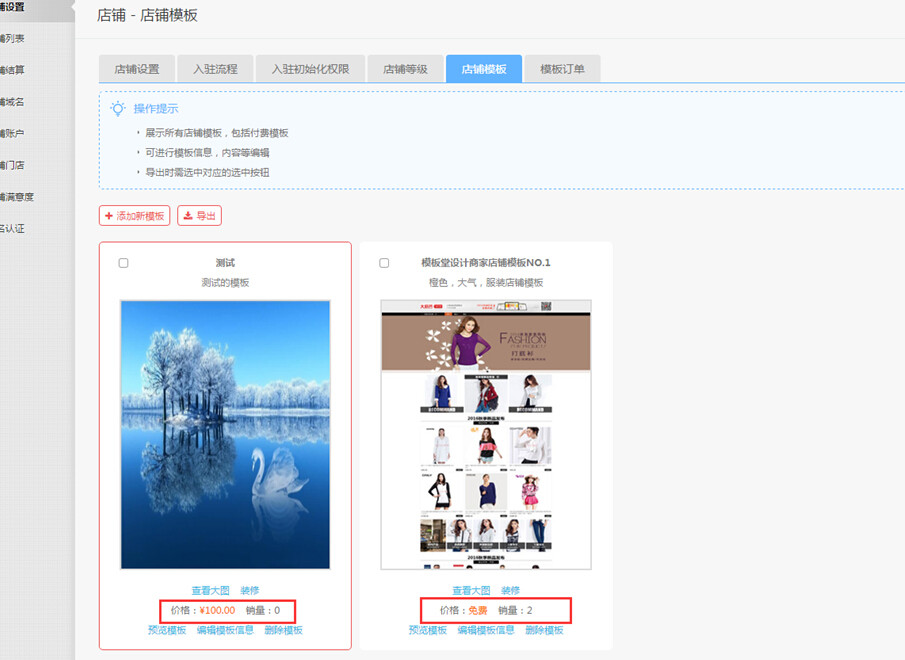Switch to the 店铺等级 tab
Viewport: 905px width, 660px height.
[405, 69]
